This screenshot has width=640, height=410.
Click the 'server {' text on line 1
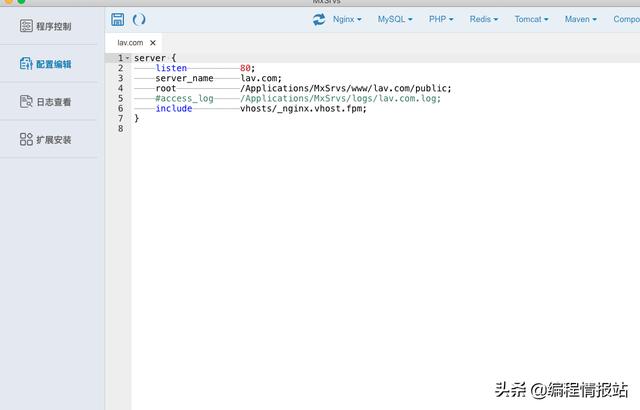[x=155, y=58]
